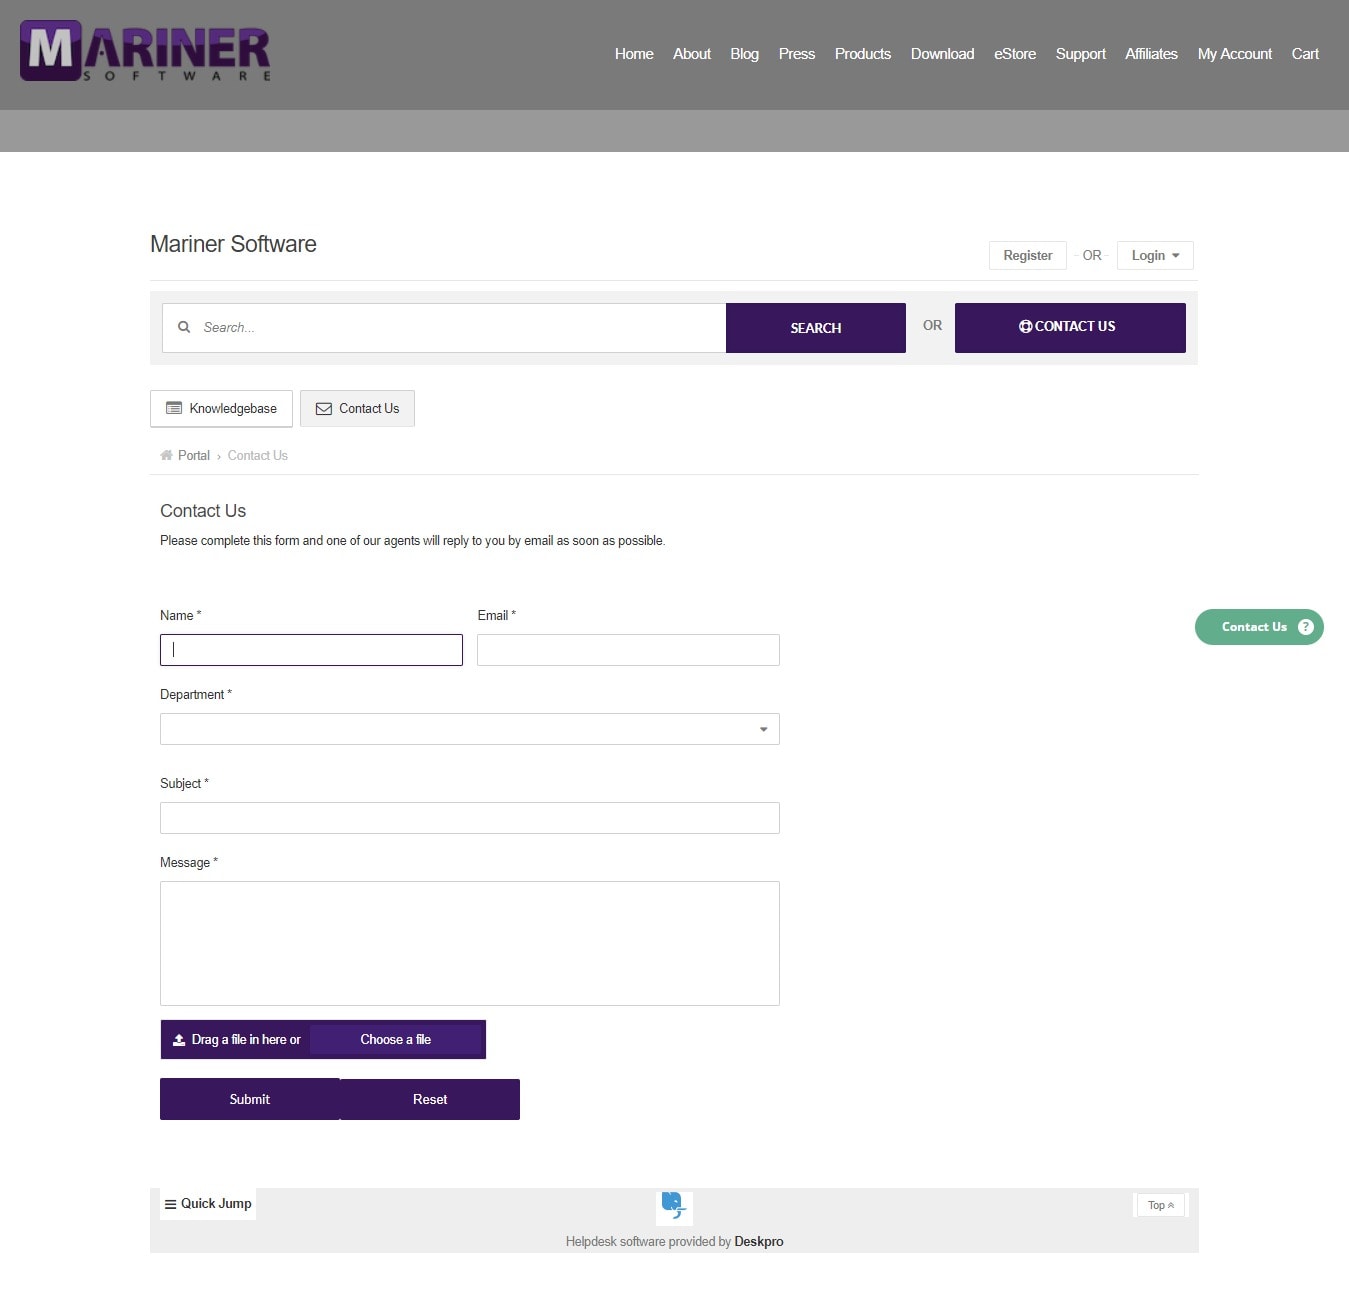
Task: Open the Press menu item
Action: [797, 54]
